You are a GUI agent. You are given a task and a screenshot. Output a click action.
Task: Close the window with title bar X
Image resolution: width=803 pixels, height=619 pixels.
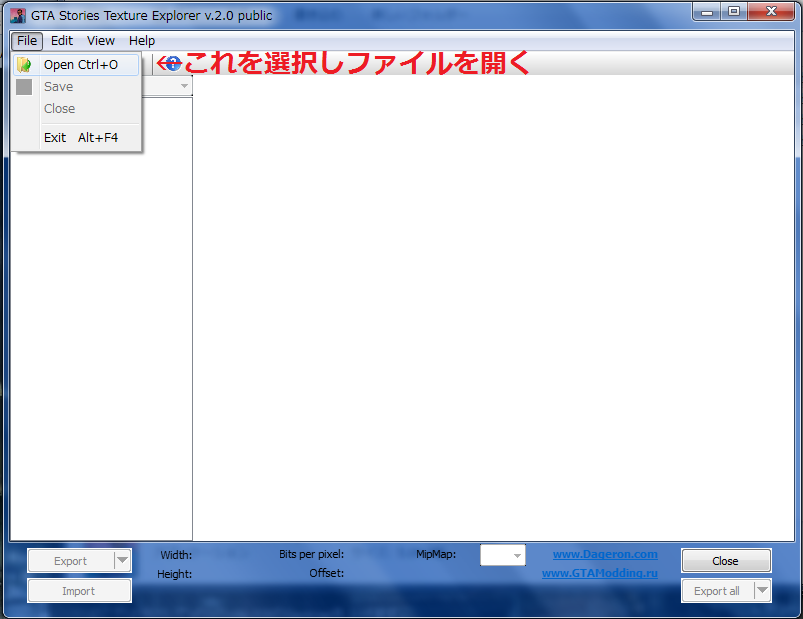coord(771,11)
